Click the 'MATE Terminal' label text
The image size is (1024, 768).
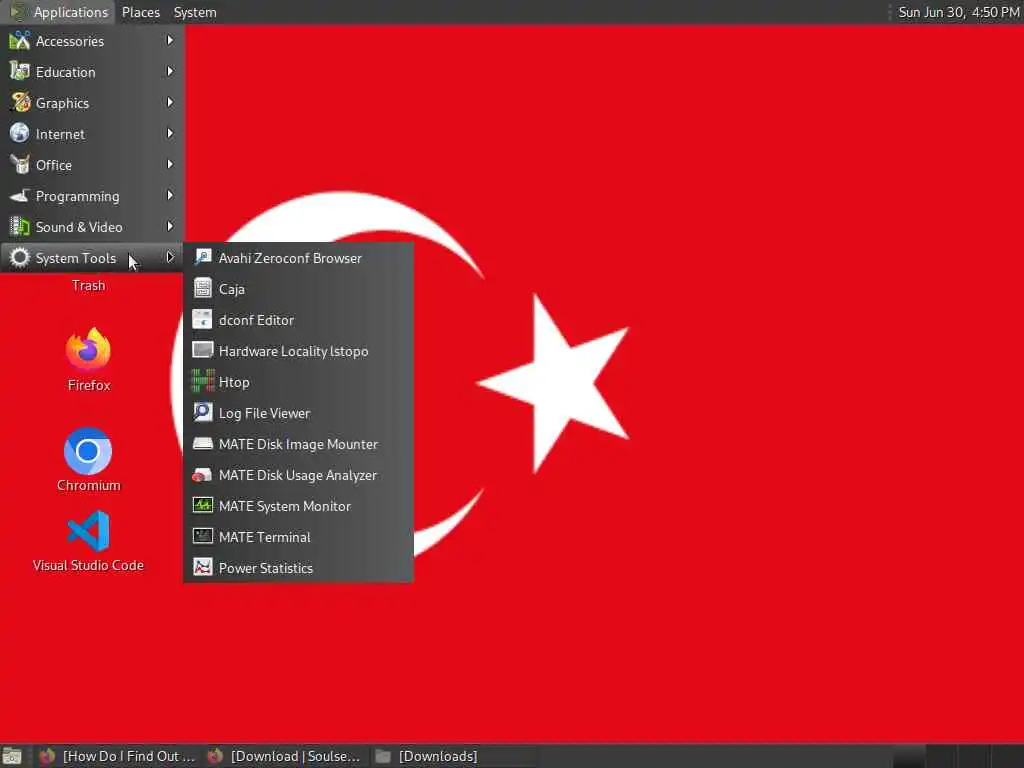(x=264, y=537)
